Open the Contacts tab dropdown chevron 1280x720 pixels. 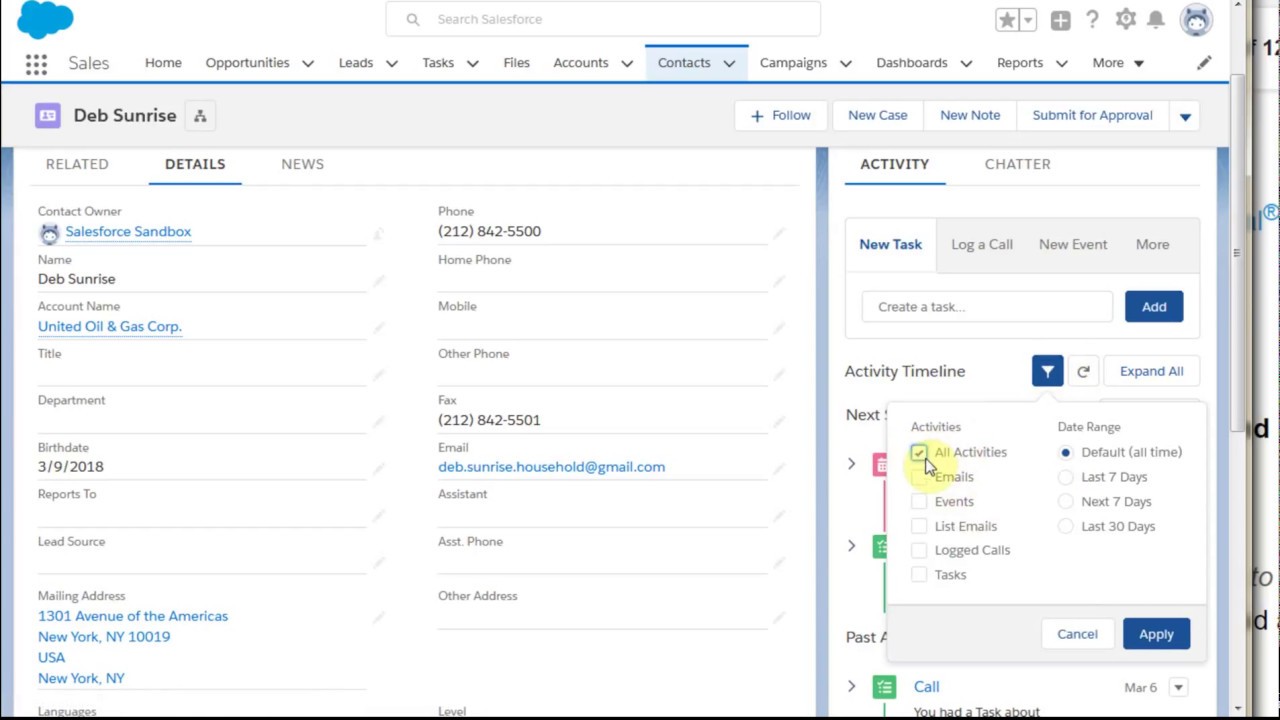(729, 64)
